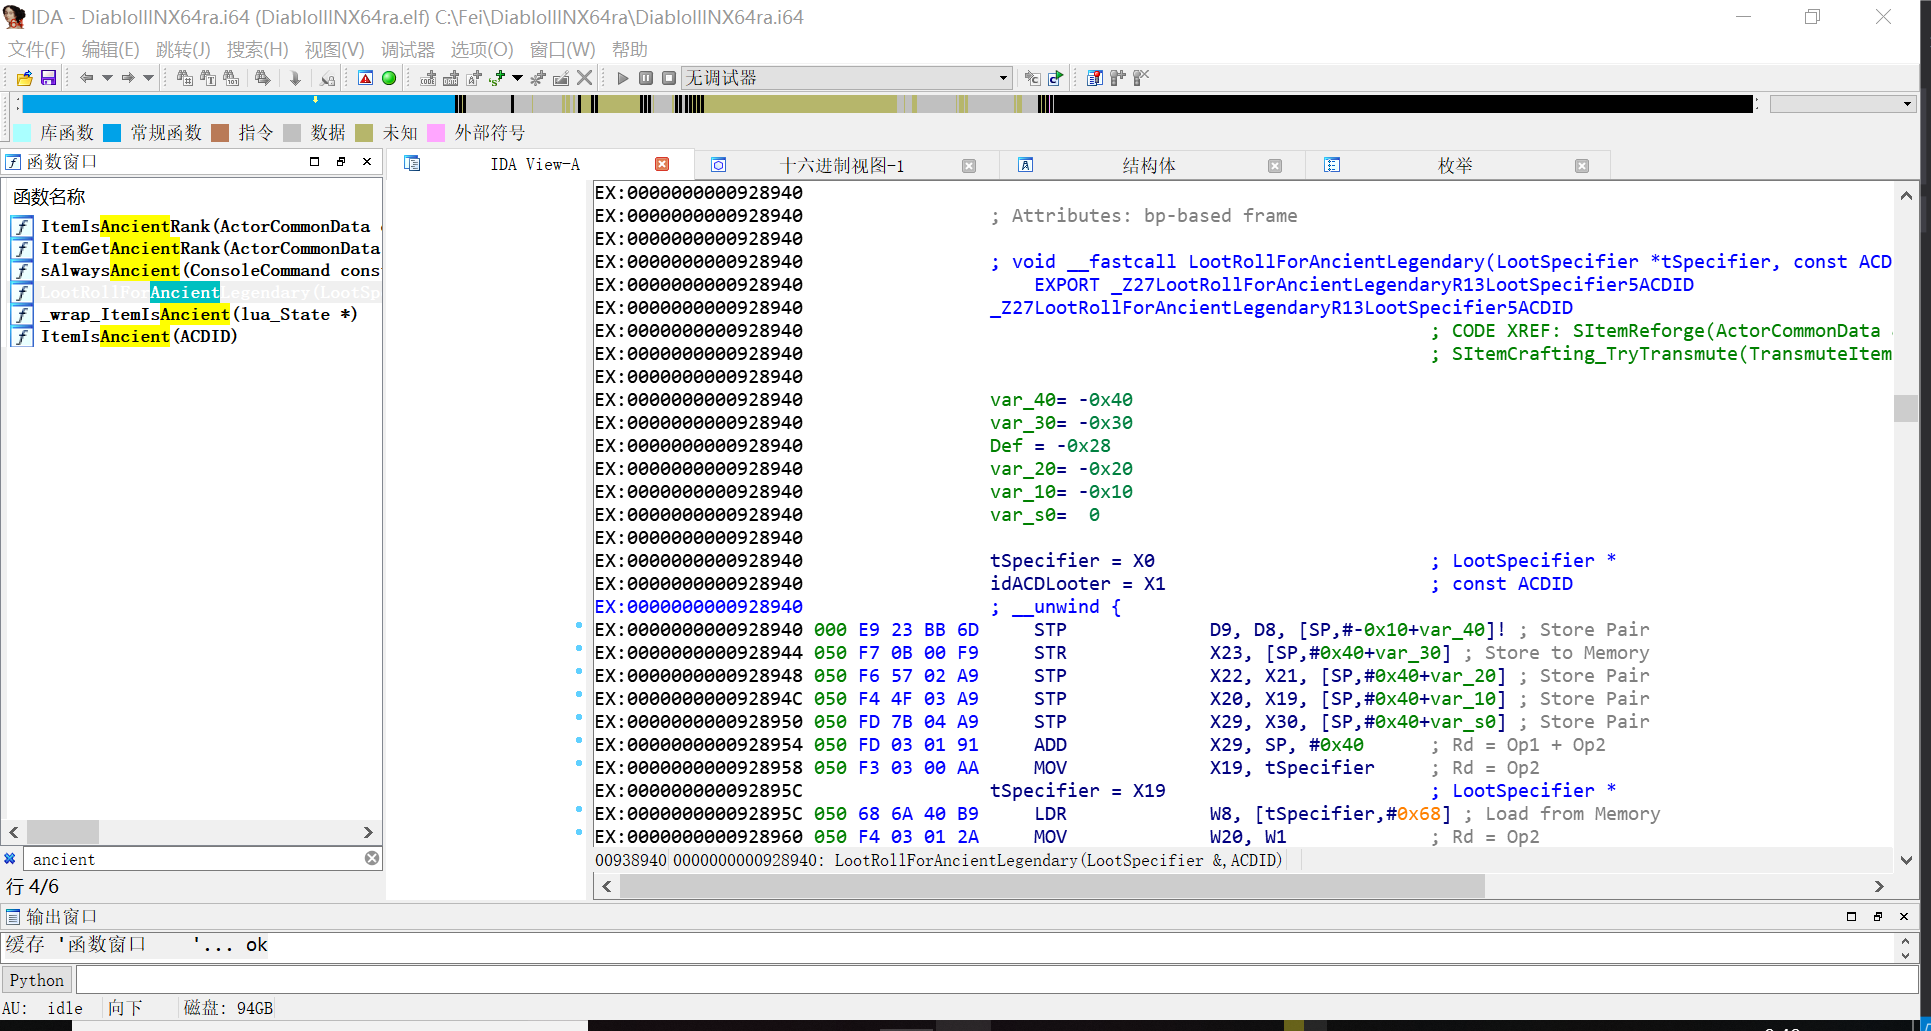Click the green-arrow refresh debugger icon
Viewport: 1931px width, 1031px height.
click(x=1056, y=78)
